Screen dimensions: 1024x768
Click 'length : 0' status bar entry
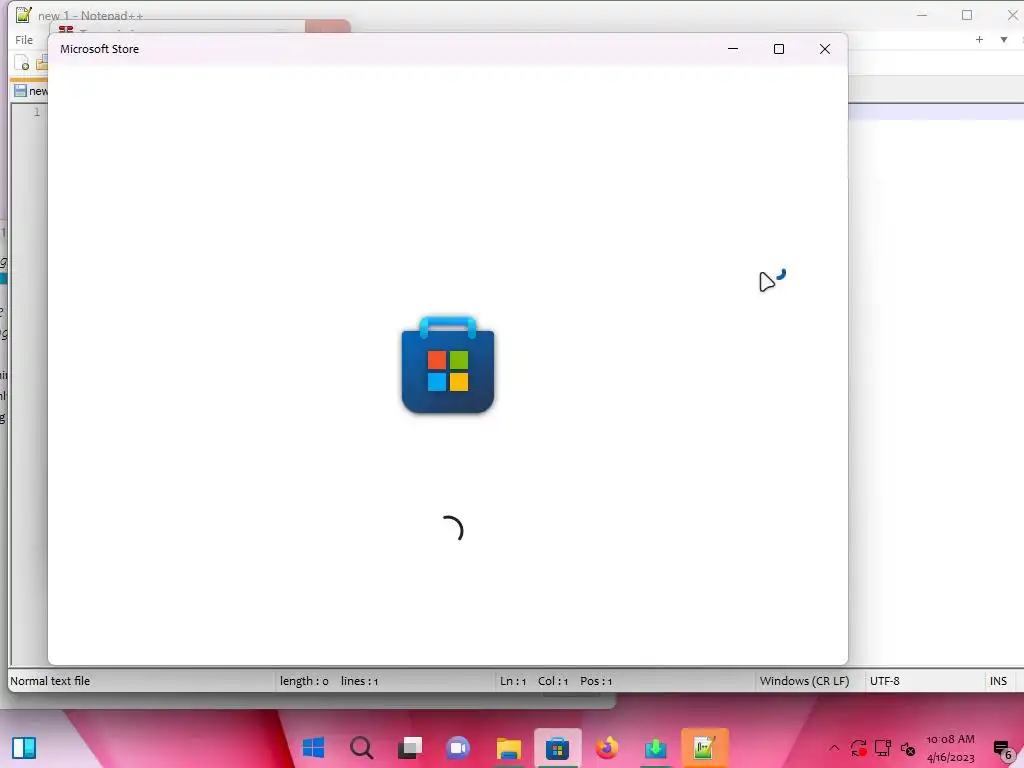click(304, 680)
